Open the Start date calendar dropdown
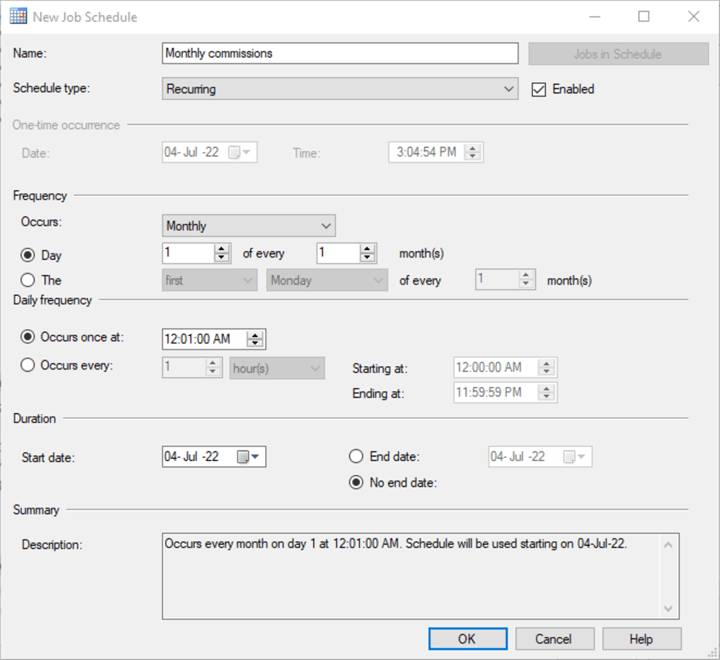Screen dimensions: 720x660 (248, 457)
